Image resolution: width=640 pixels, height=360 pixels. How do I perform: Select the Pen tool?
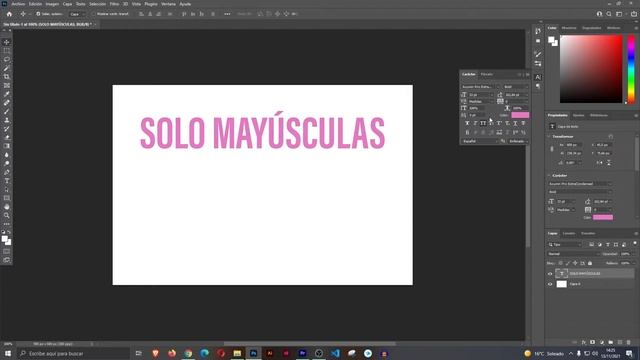pyautogui.click(x=7, y=172)
